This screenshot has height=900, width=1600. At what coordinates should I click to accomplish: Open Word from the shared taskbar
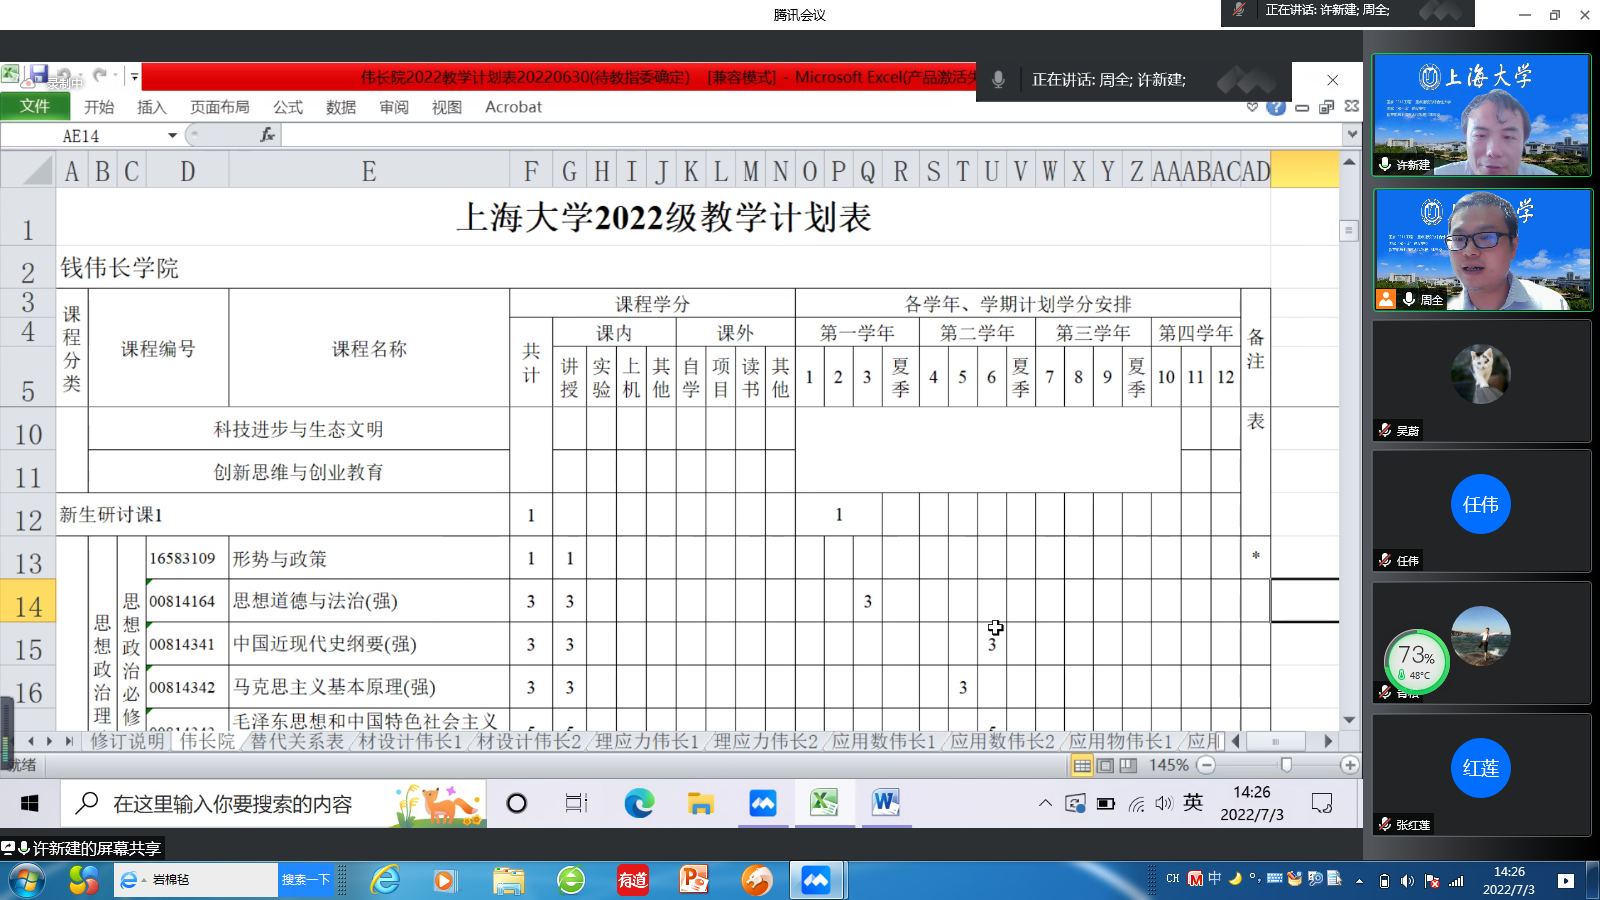point(885,803)
